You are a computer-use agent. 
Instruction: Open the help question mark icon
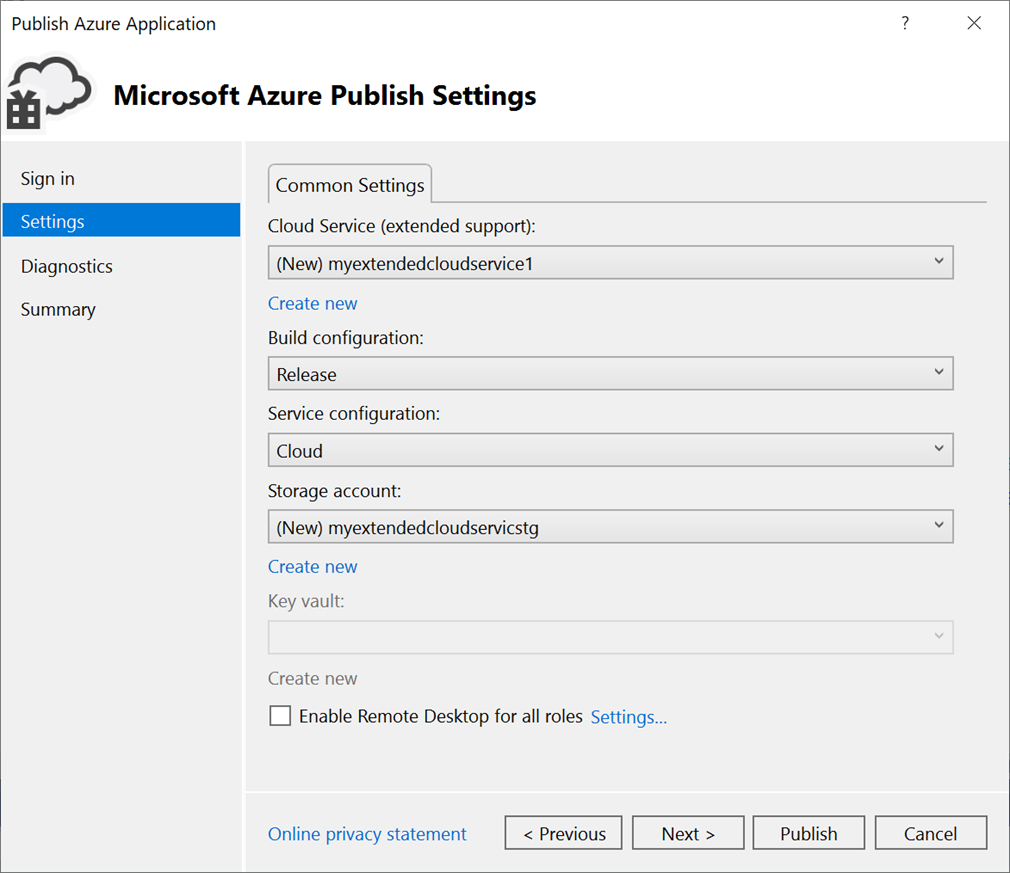point(905,23)
